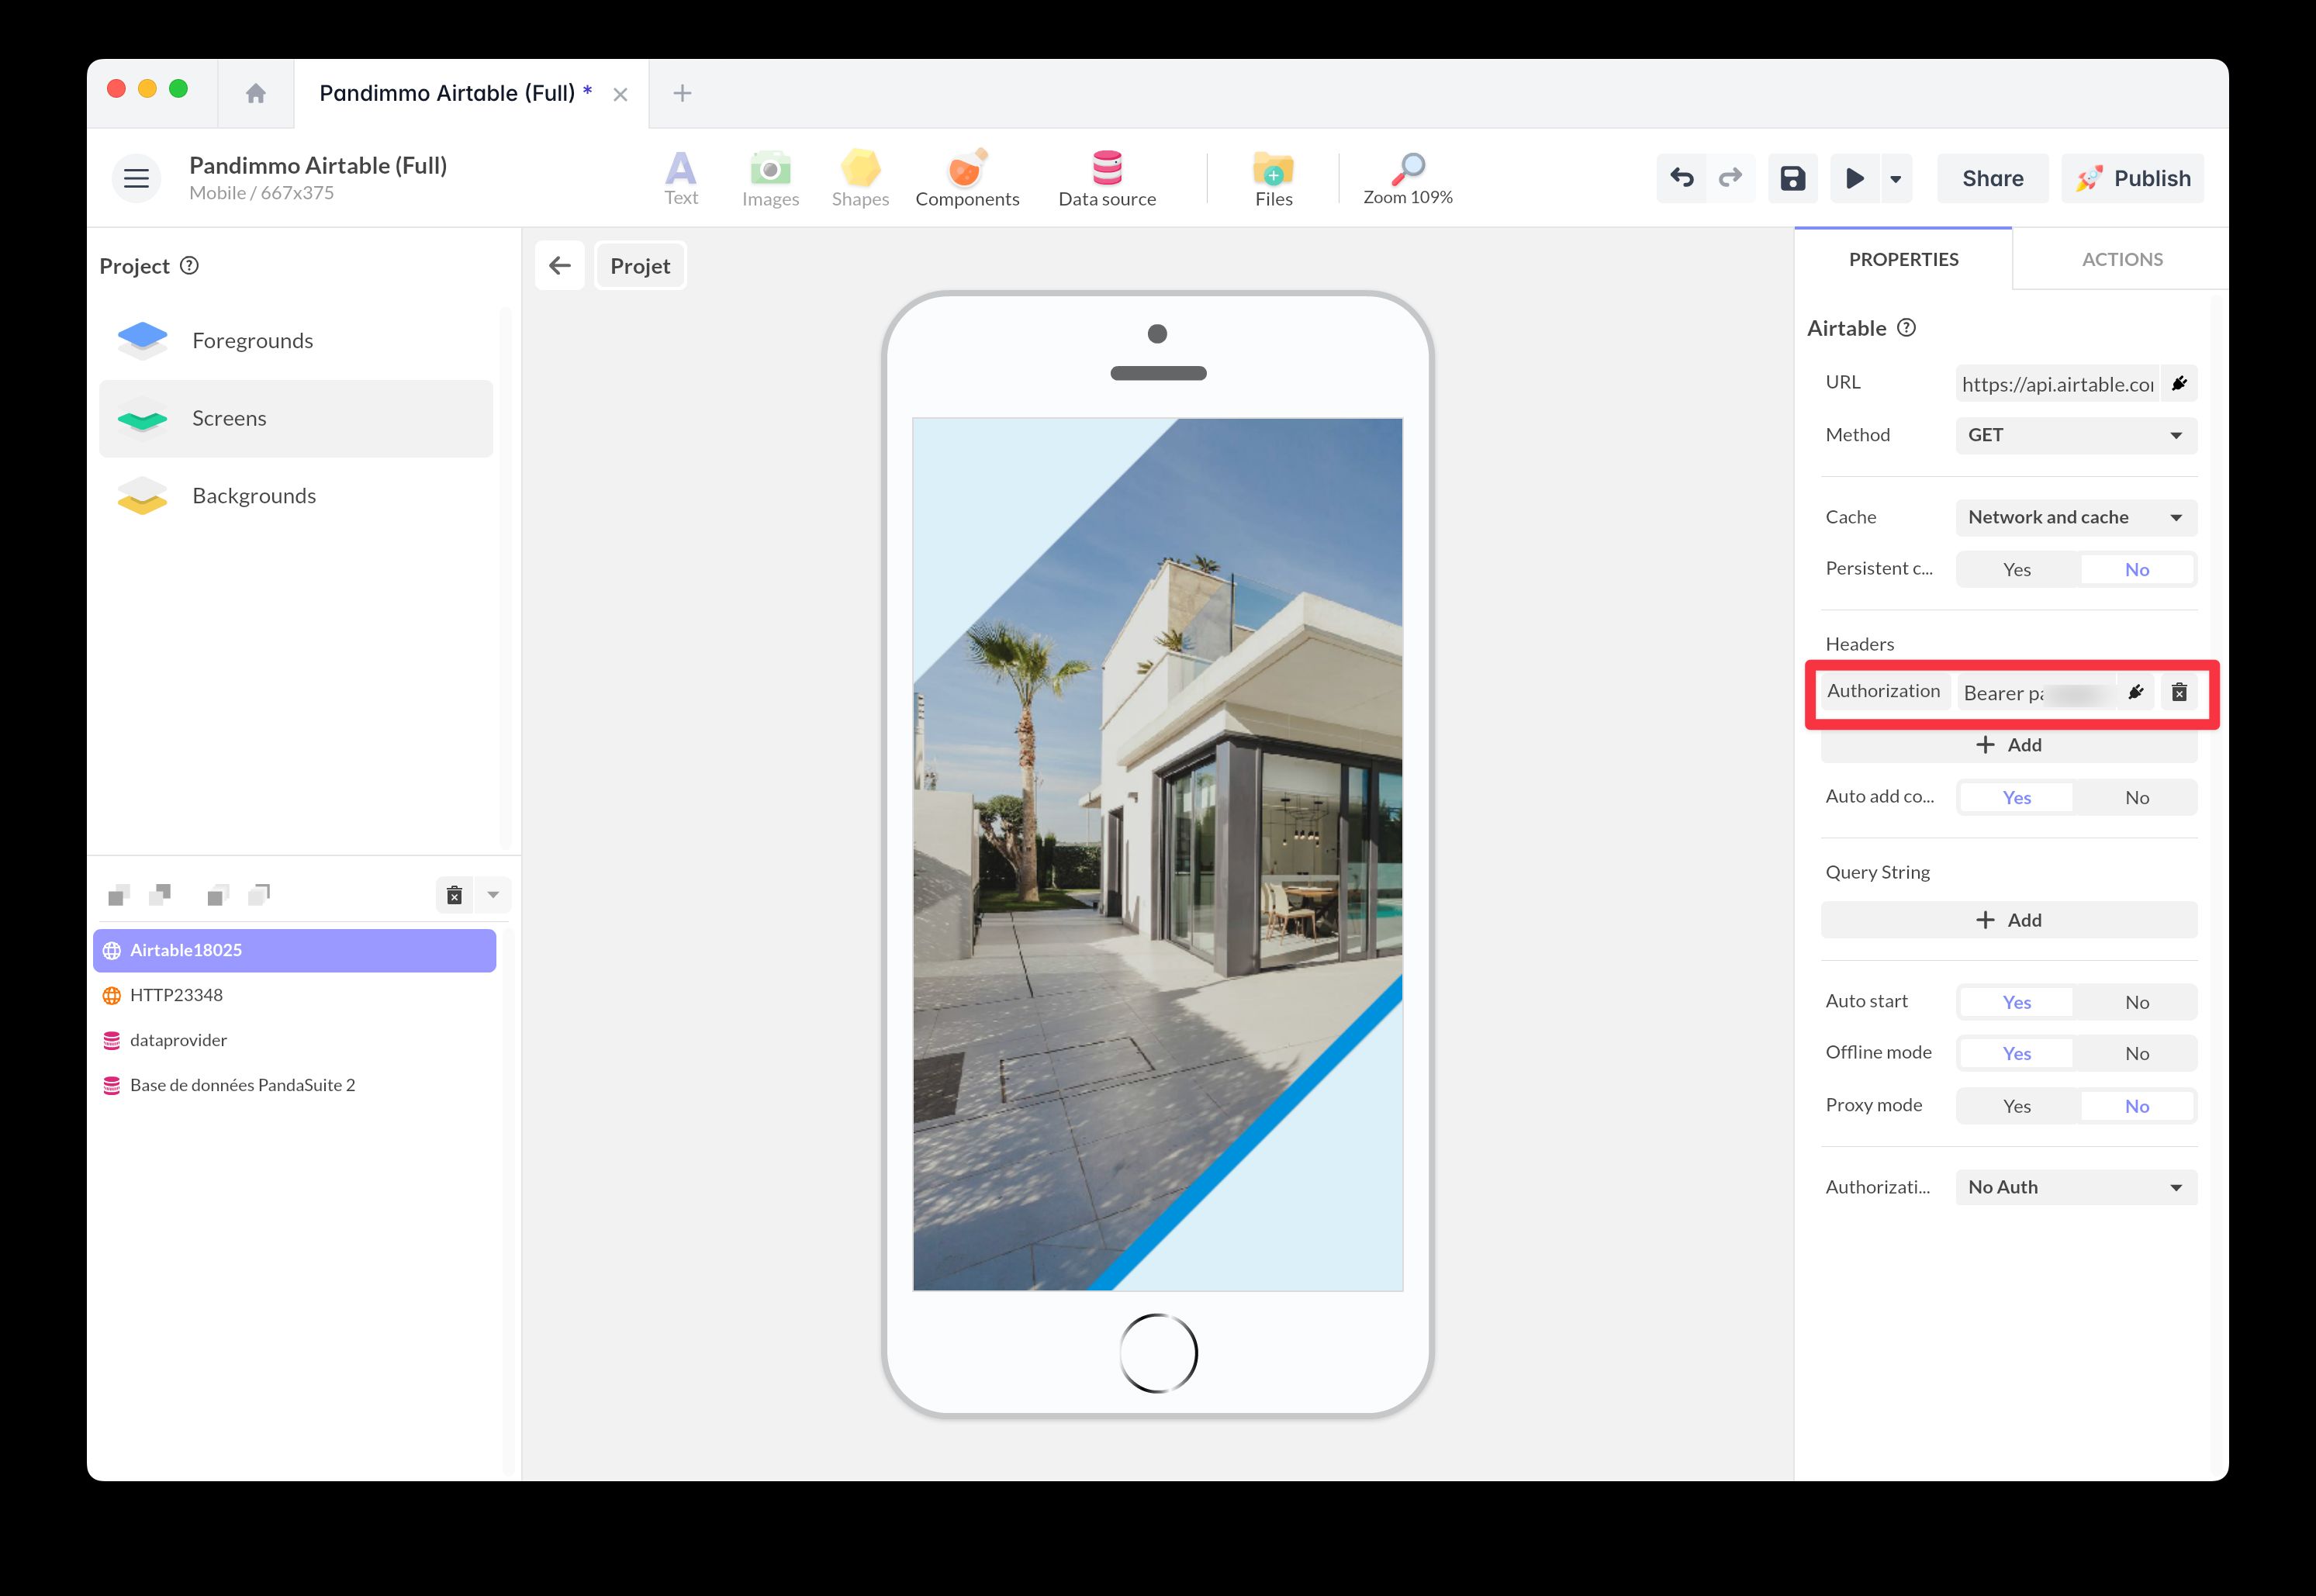This screenshot has width=2316, height=1596.
Task: Disable Offline mode
Action: click(x=2137, y=1053)
